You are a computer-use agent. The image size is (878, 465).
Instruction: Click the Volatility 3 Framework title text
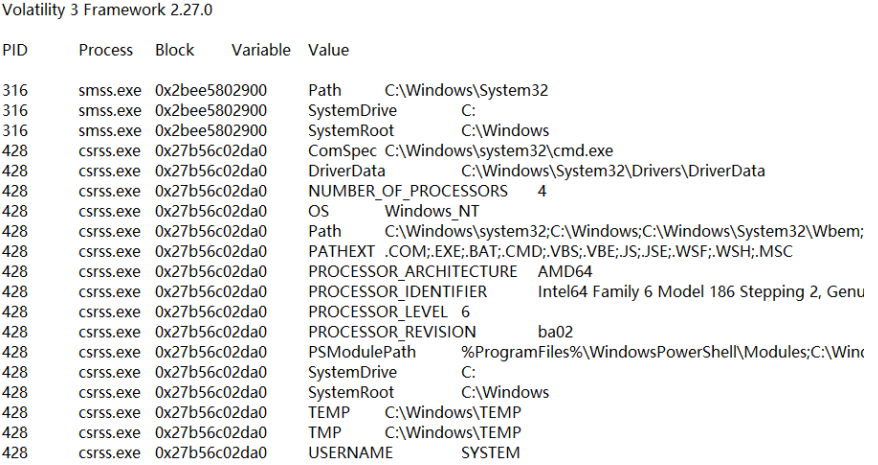point(106,10)
